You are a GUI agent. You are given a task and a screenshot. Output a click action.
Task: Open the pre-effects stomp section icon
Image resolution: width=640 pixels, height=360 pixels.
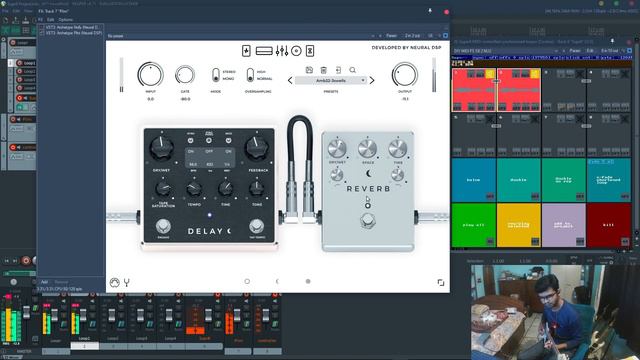[246, 51]
